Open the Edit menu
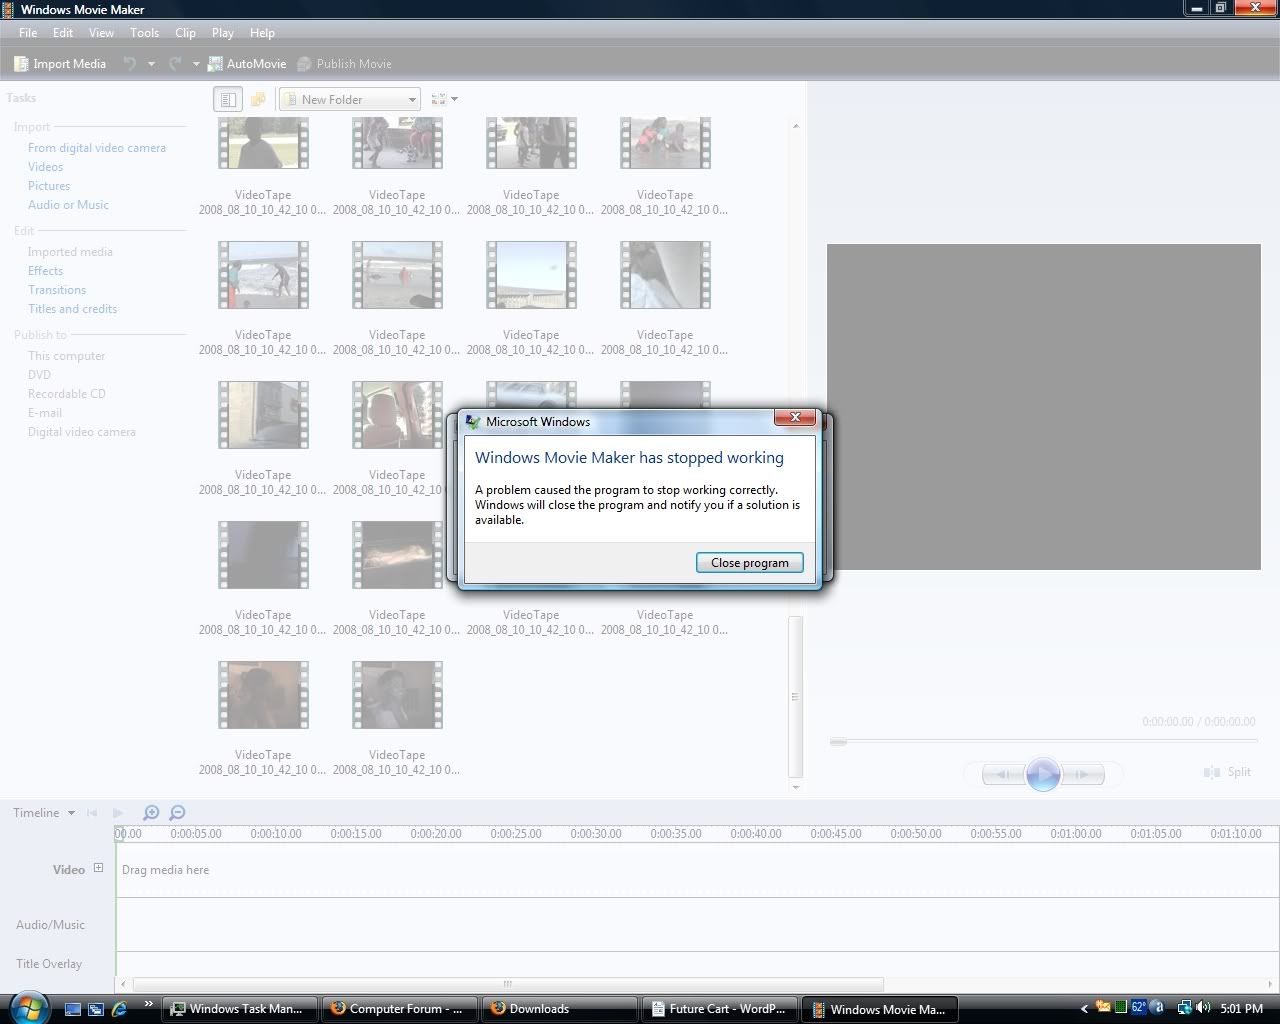1280x1024 pixels. (63, 33)
